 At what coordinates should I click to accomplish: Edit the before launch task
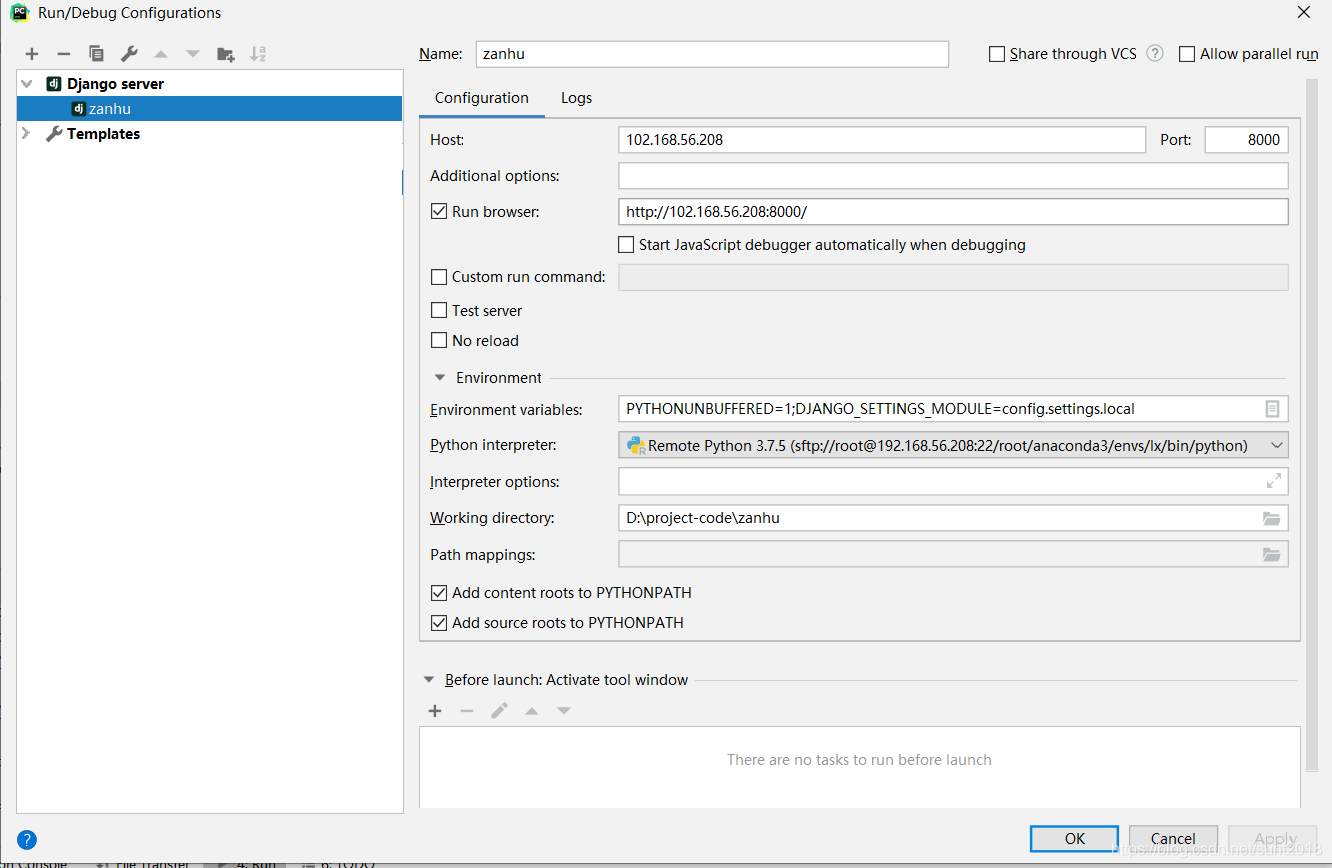click(499, 711)
